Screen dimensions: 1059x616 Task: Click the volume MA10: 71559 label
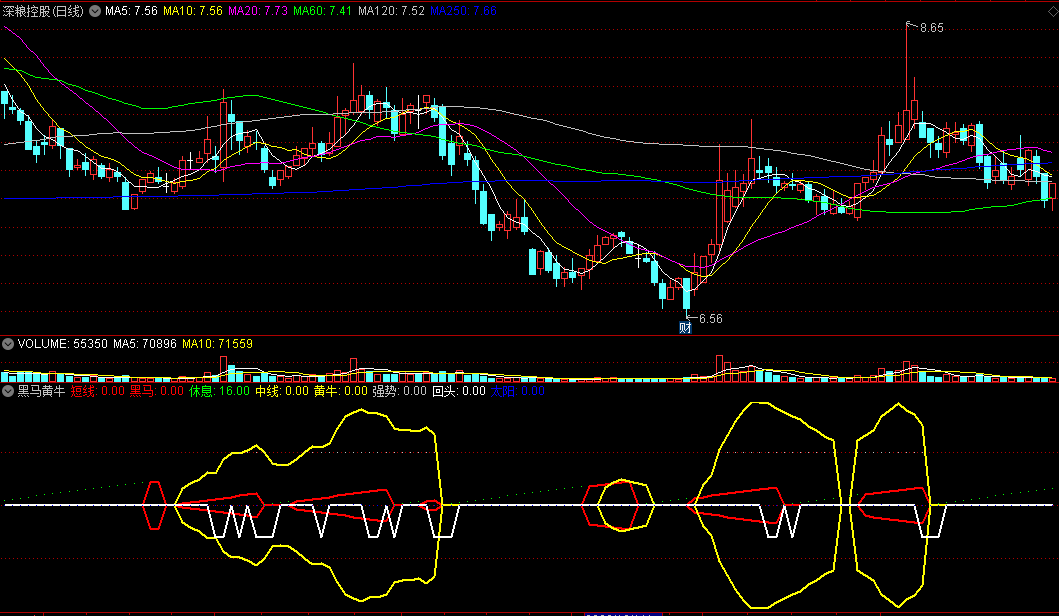click(x=217, y=344)
